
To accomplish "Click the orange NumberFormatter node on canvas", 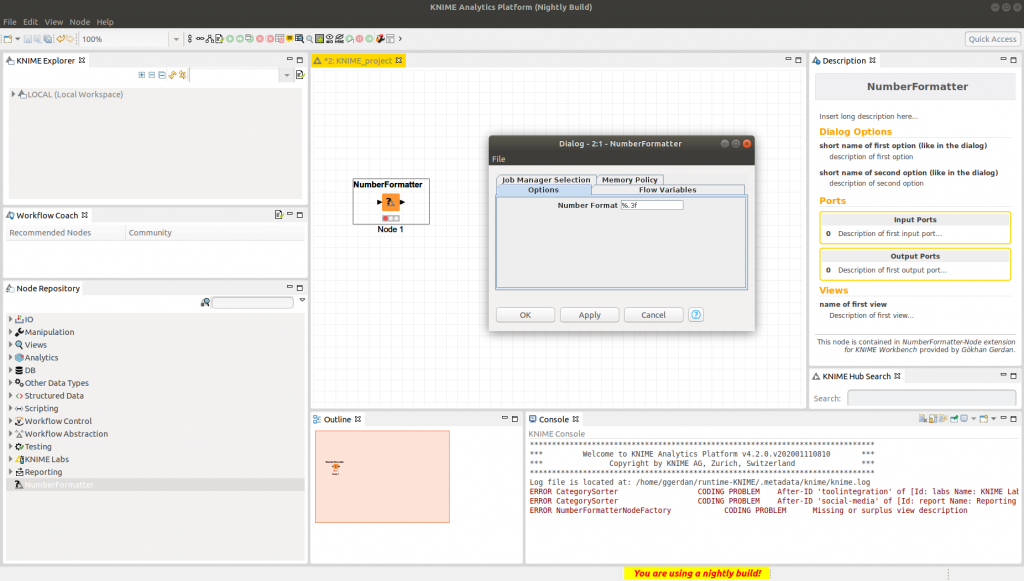I will click(x=391, y=202).
